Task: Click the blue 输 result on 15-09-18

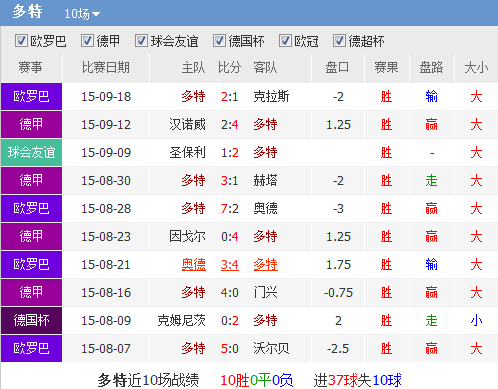Action: [431, 97]
